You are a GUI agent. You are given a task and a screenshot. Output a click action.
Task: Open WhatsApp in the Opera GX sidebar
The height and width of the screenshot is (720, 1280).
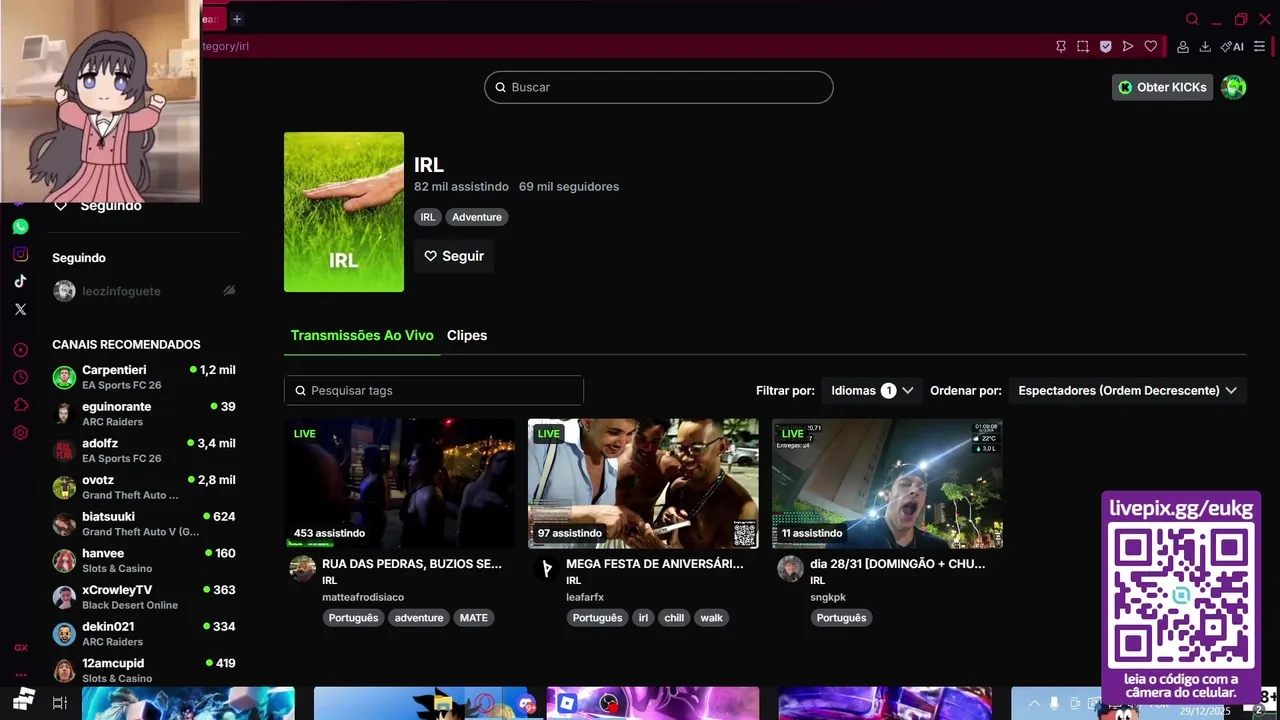[20, 227]
